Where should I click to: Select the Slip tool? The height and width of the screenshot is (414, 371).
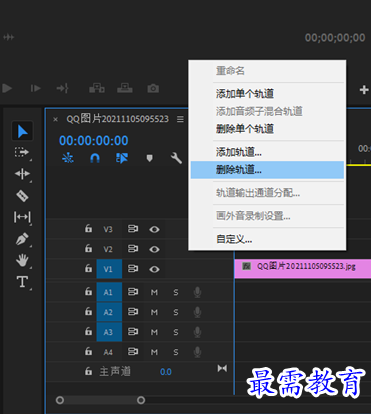click(x=22, y=217)
